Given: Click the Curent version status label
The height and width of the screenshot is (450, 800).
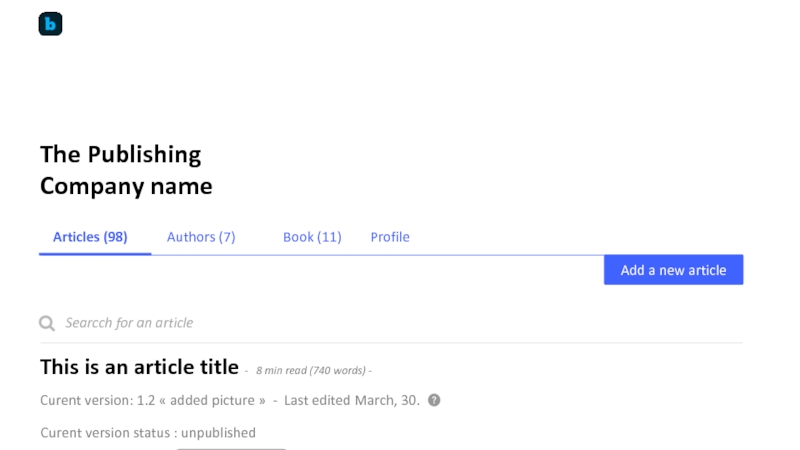Looking at the screenshot, I should [108, 433].
